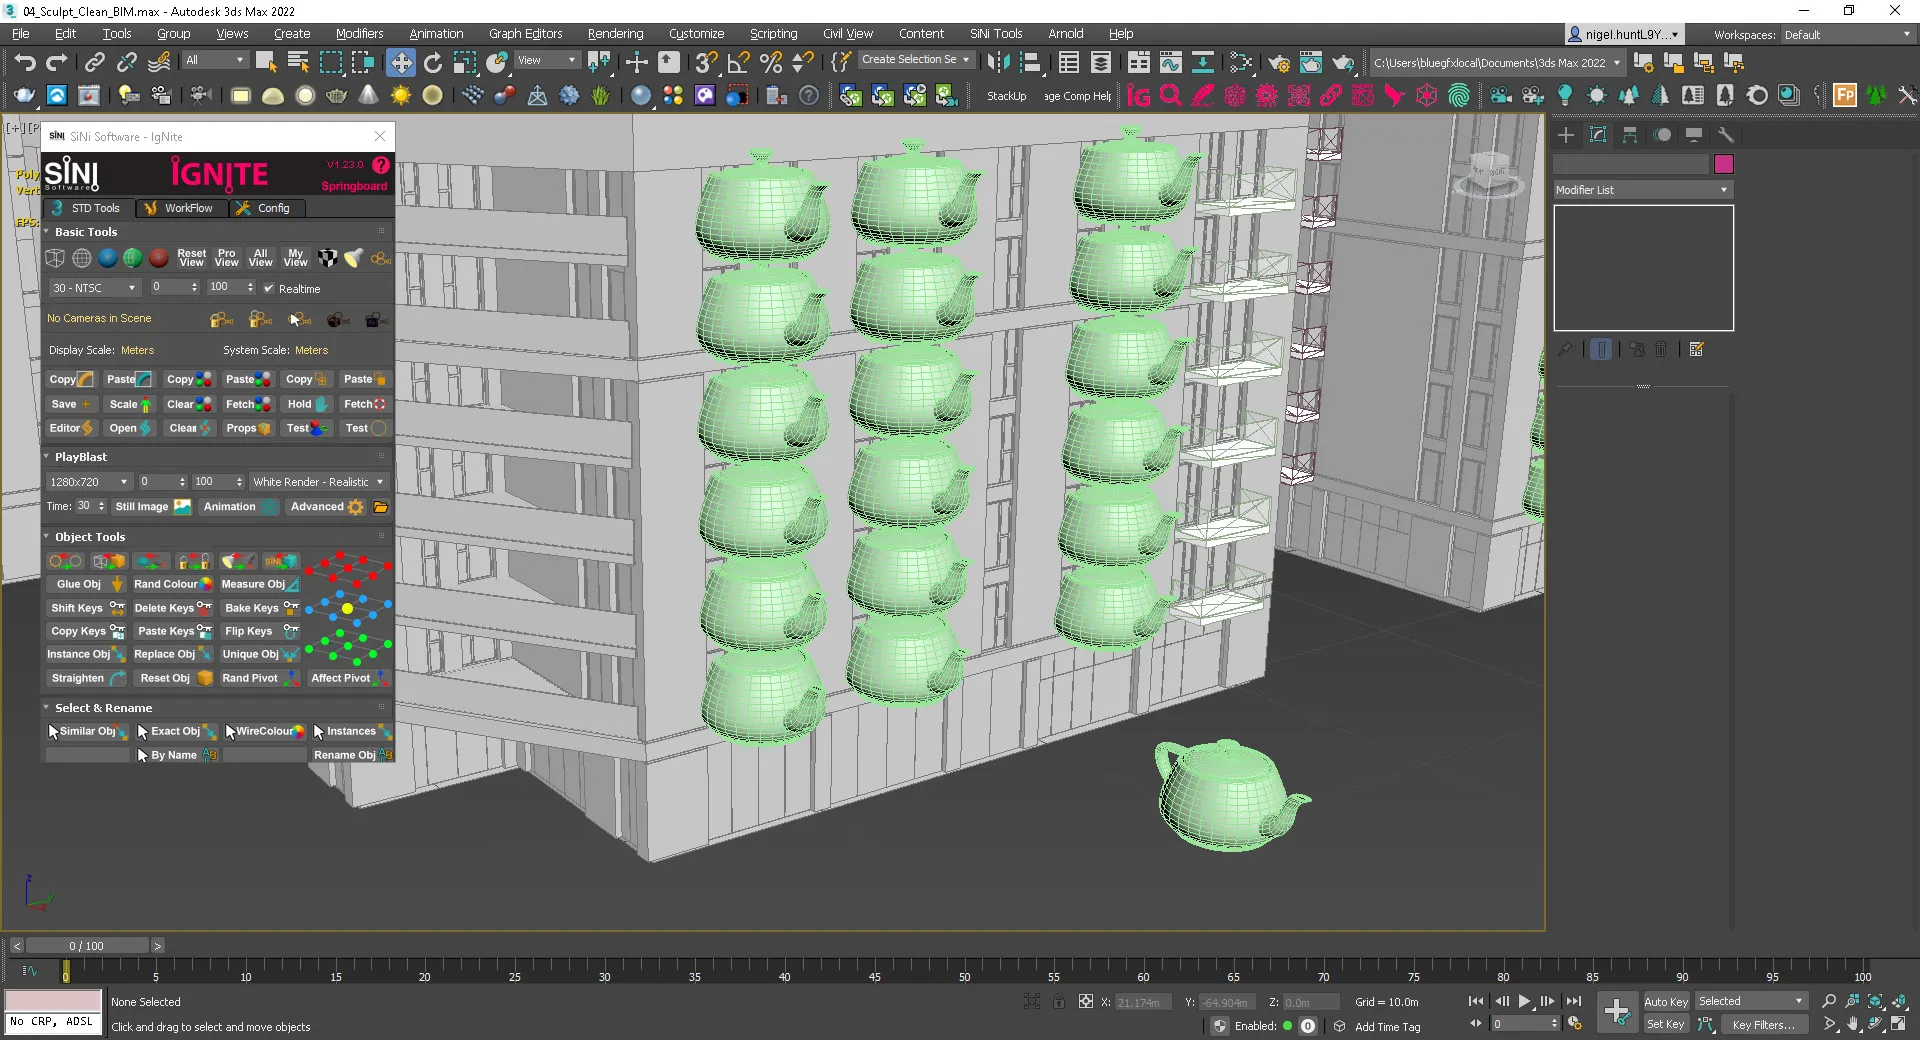Click the X coordinate field
Image resolution: width=1920 pixels, height=1040 pixels.
[x=1141, y=1002]
